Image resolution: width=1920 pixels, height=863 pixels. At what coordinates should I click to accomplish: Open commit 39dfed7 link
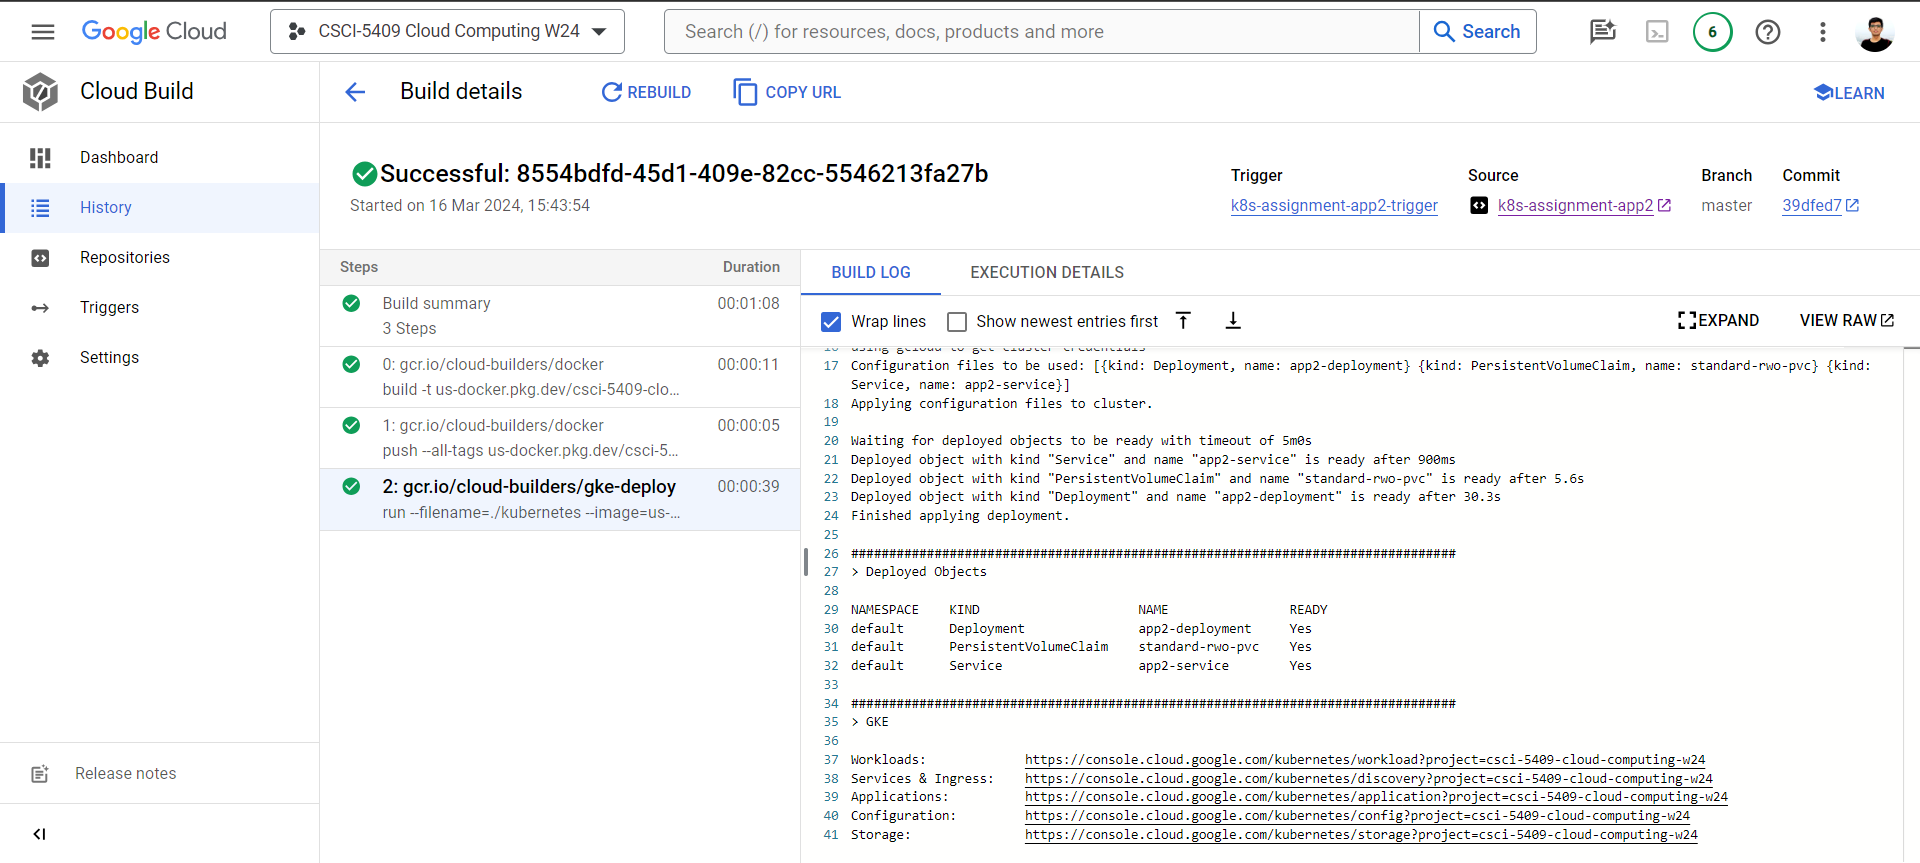[1820, 206]
